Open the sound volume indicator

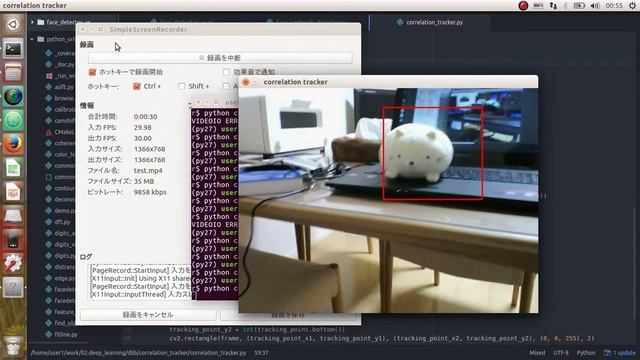tap(595, 5)
